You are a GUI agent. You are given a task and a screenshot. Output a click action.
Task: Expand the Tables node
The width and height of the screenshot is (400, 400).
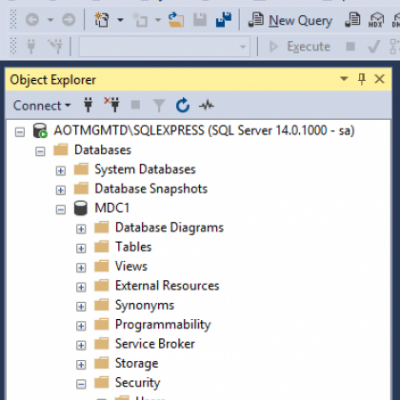click(81, 248)
